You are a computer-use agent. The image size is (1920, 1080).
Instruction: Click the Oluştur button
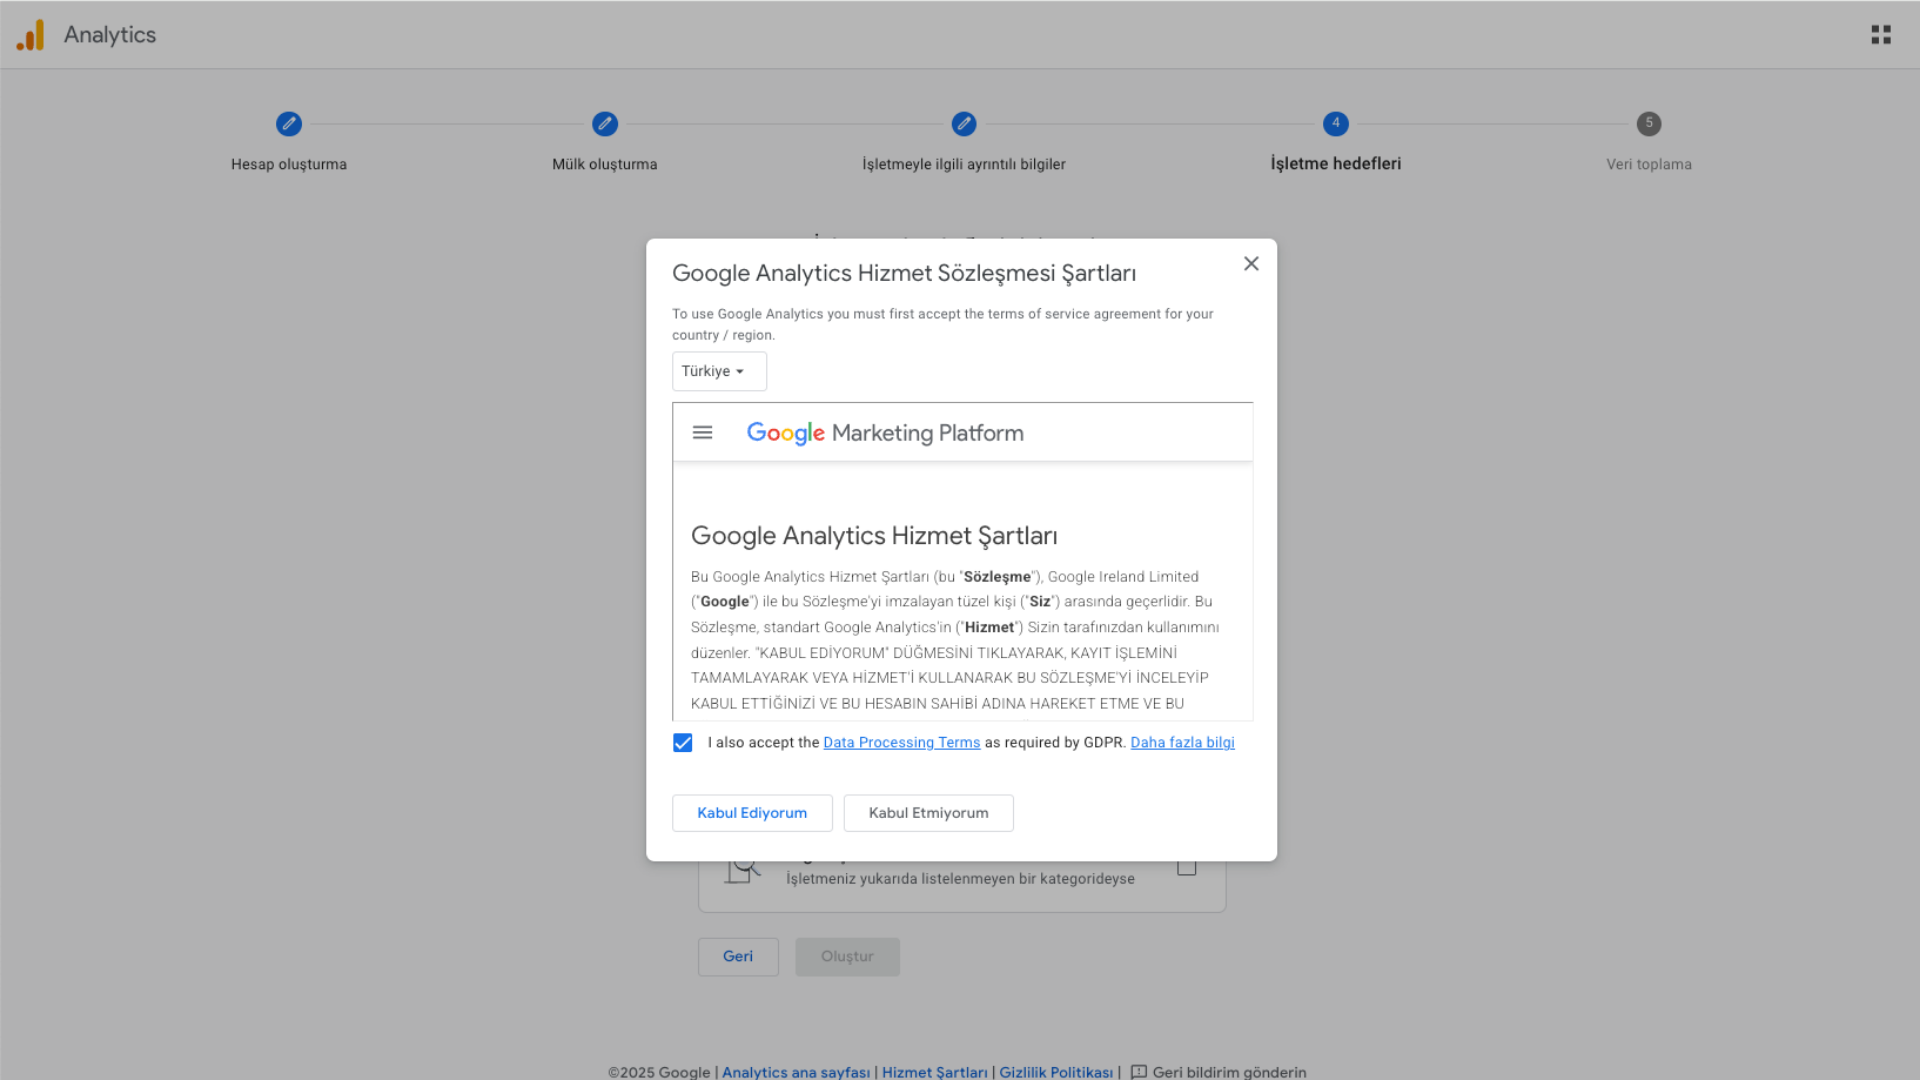(x=848, y=957)
